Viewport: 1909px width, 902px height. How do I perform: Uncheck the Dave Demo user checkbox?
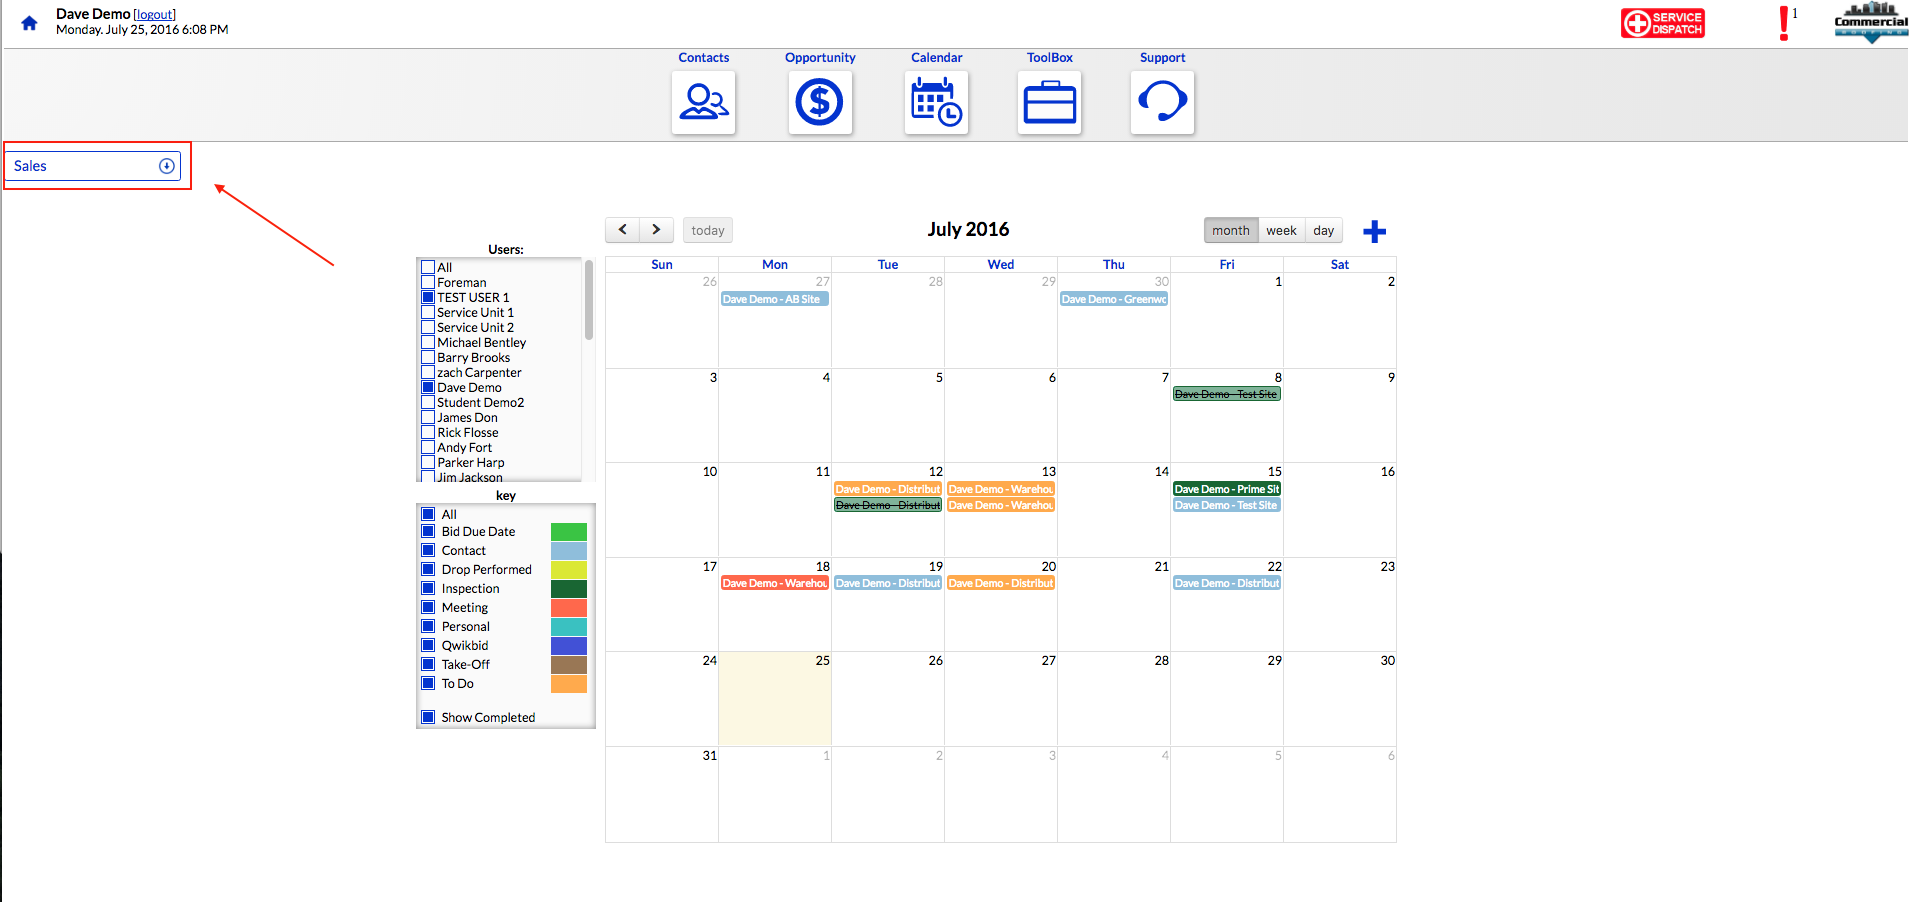coord(428,388)
